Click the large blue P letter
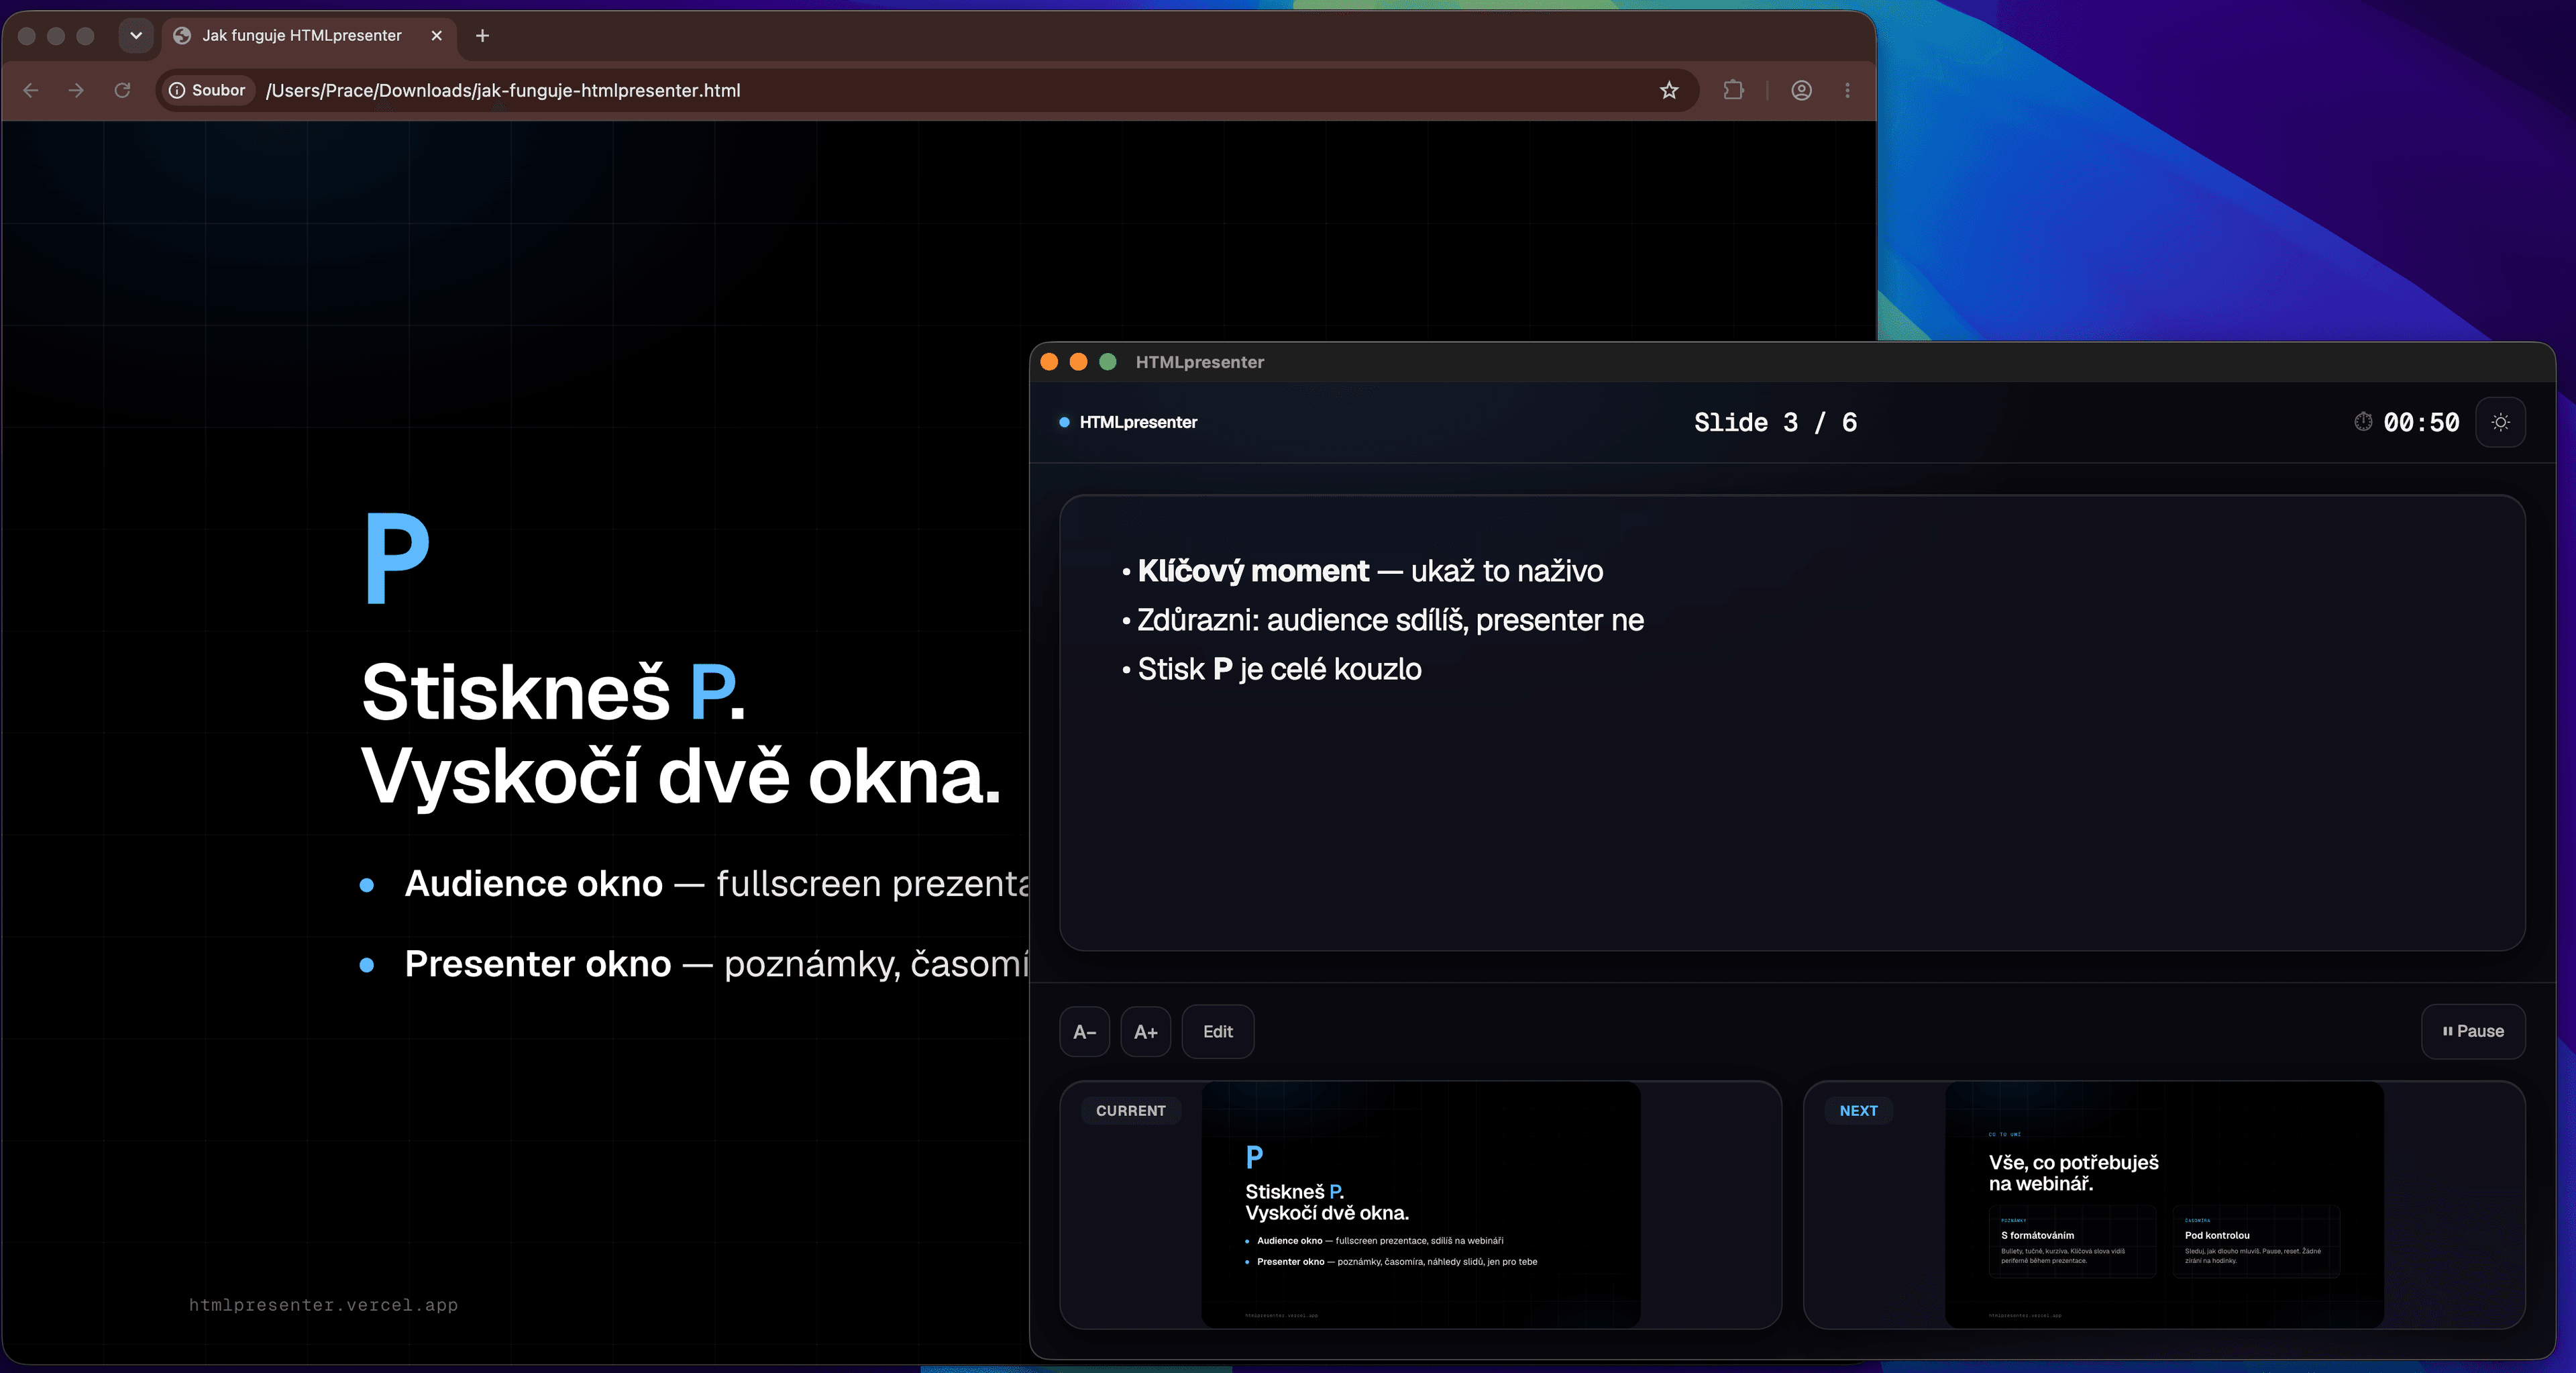The height and width of the screenshot is (1373, 2576). tap(397, 559)
